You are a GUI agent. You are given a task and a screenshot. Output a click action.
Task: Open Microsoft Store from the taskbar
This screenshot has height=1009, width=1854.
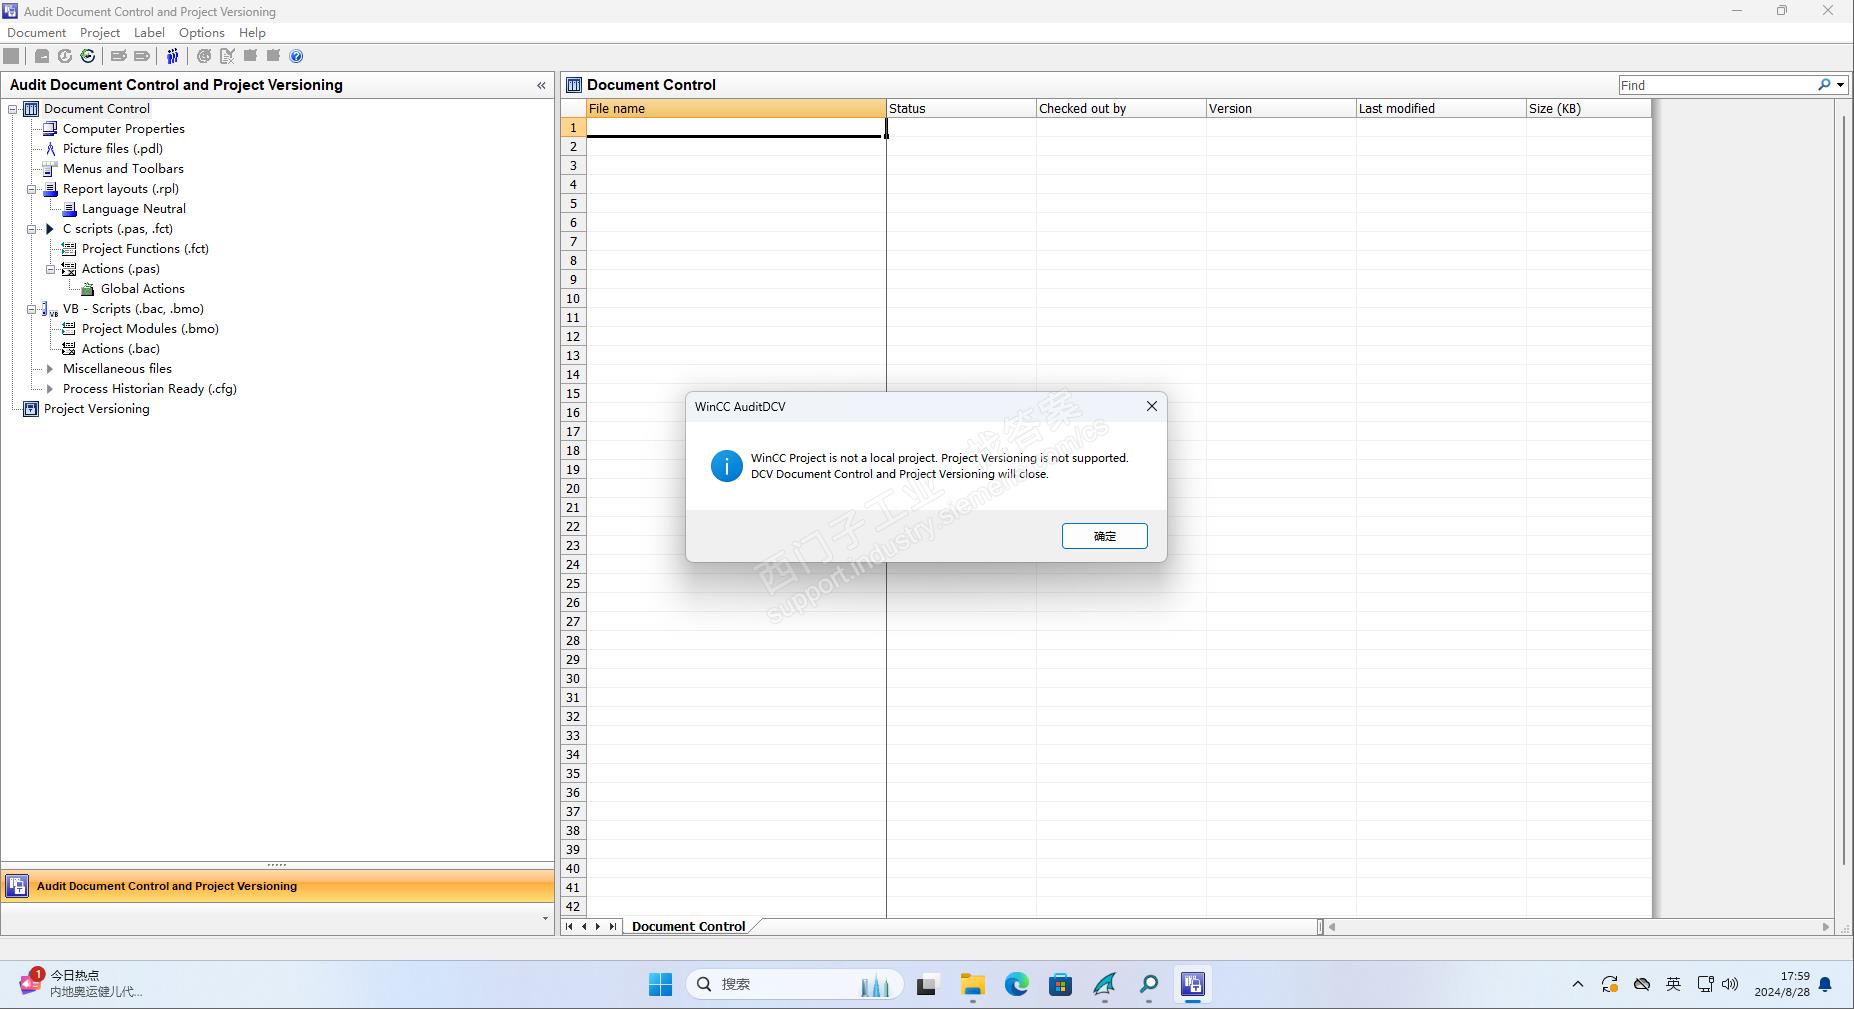coord(1061,985)
